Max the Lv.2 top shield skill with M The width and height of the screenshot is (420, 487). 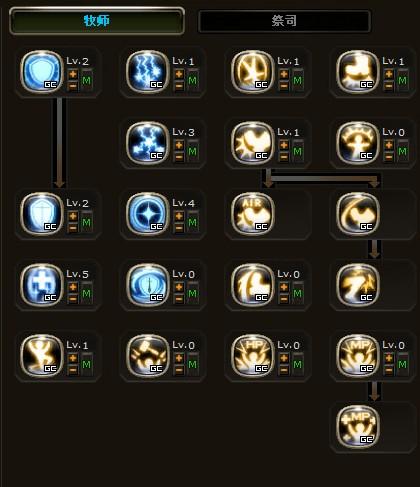coord(87,80)
